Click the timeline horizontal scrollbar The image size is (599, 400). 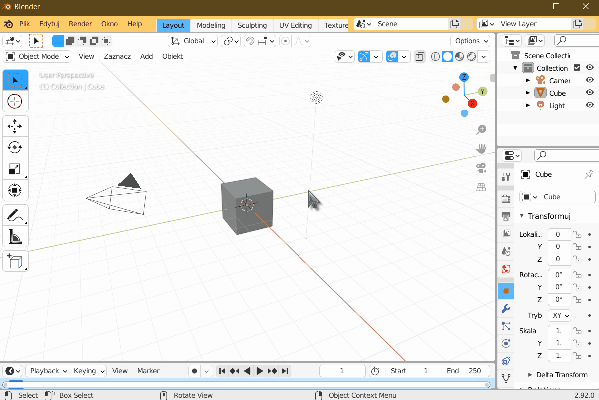point(246,384)
